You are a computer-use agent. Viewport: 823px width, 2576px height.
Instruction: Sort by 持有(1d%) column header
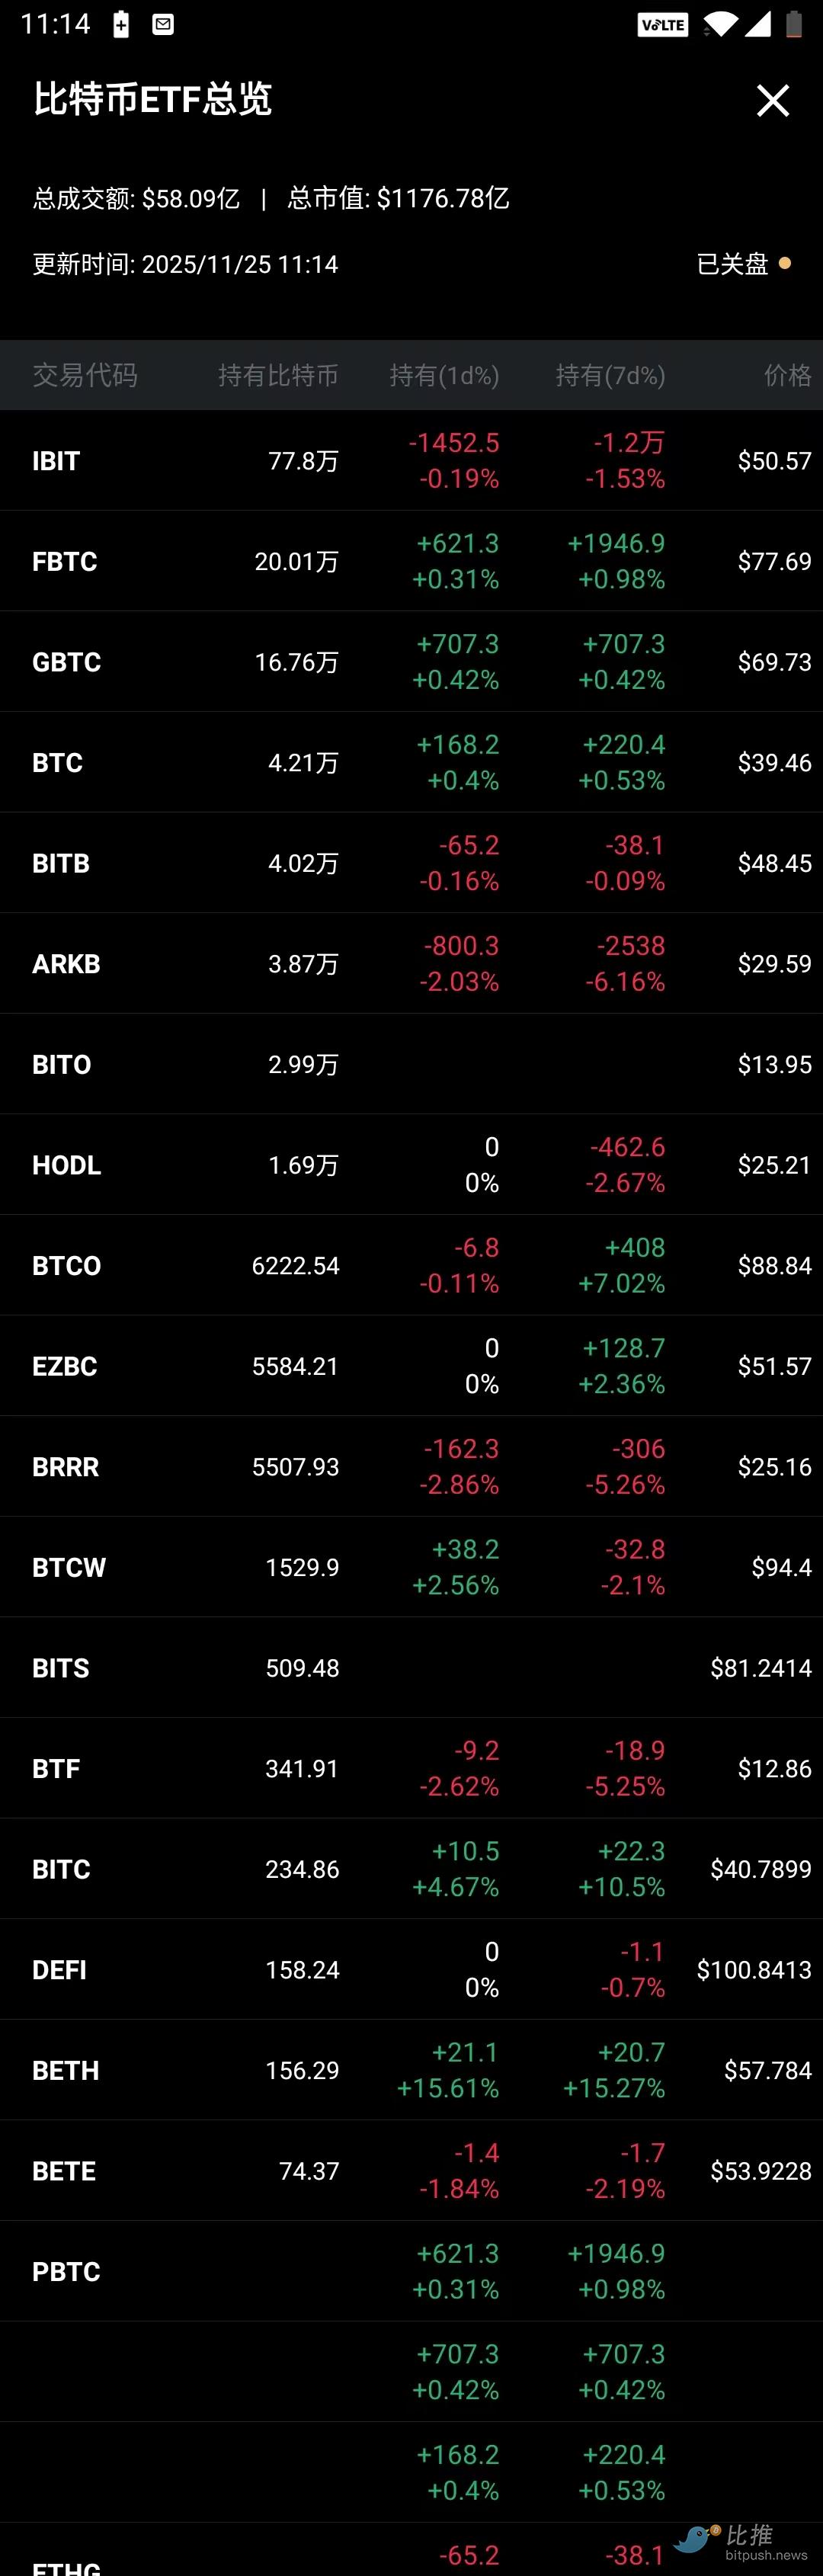coord(444,375)
